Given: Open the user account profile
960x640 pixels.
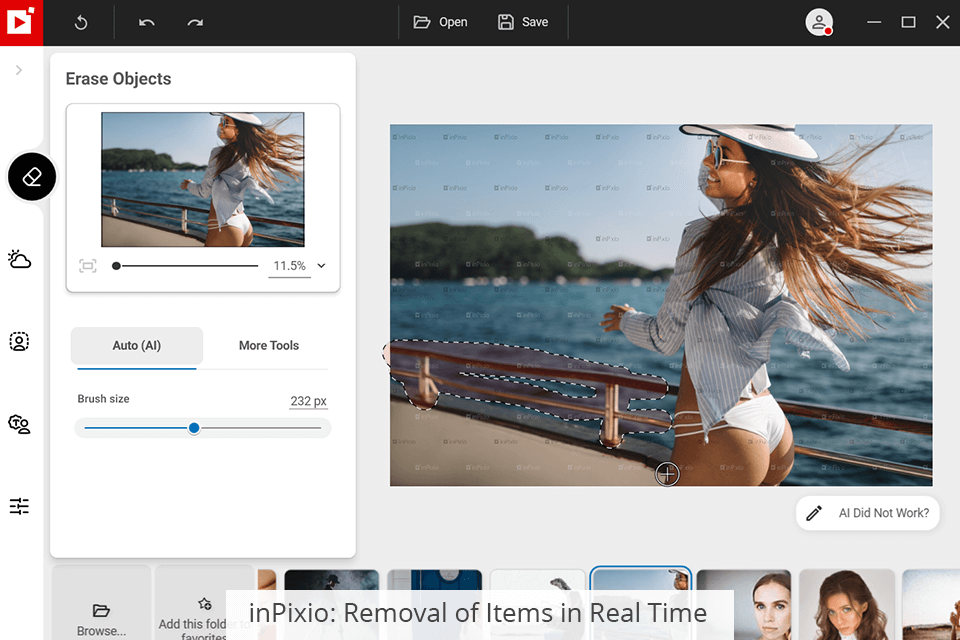Looking at the screenshot, I should pos(819,22).
